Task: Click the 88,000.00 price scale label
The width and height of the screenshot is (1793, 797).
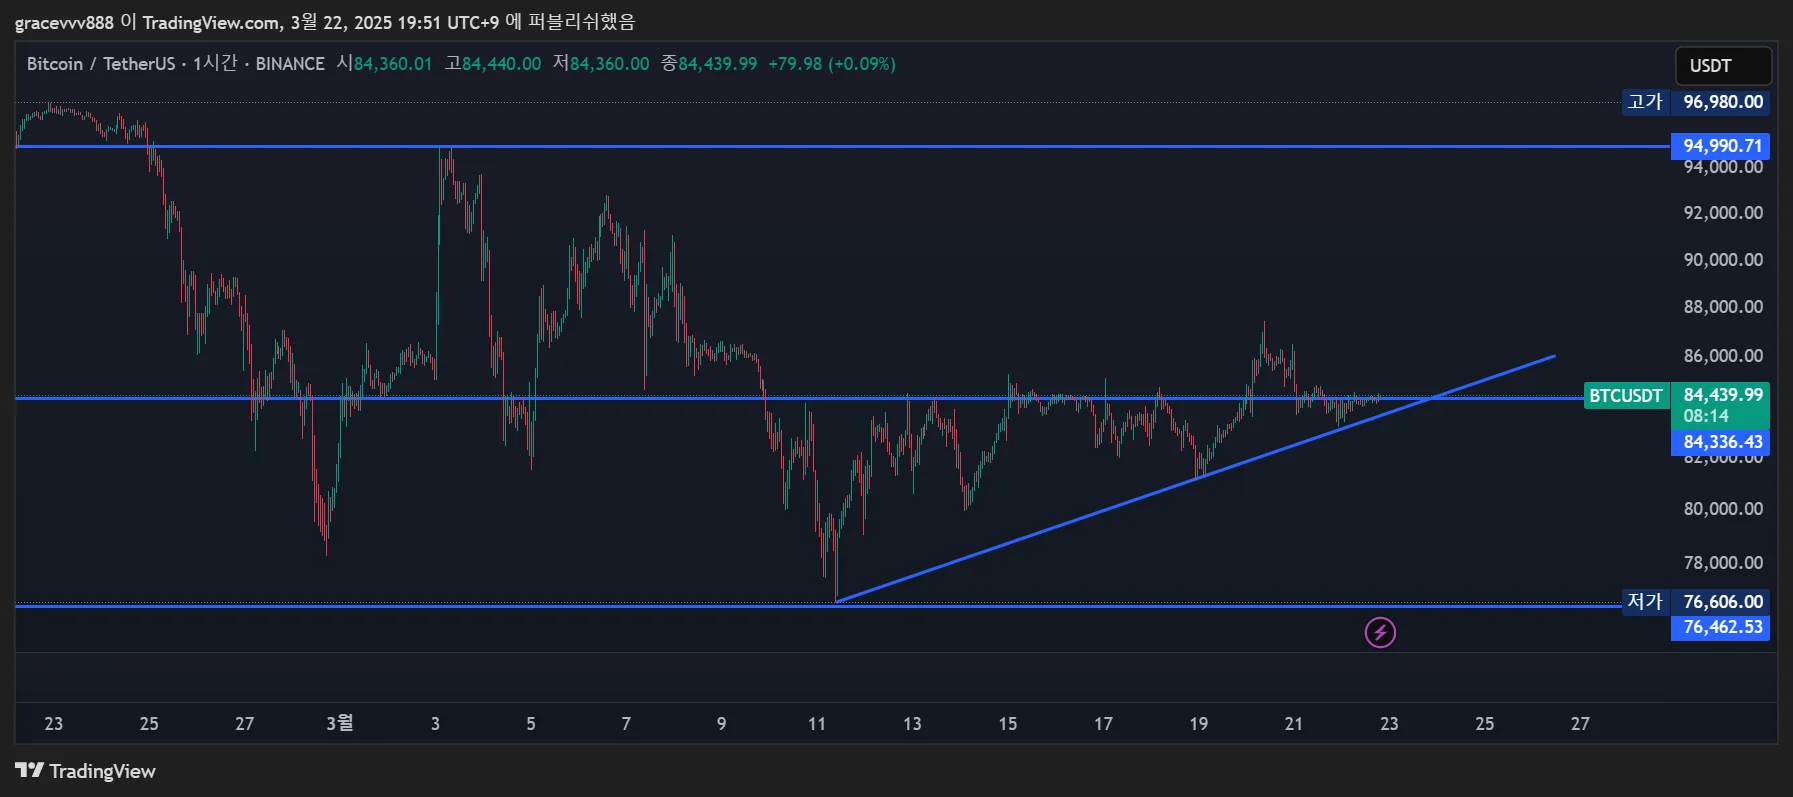Action: point(1723,307)
